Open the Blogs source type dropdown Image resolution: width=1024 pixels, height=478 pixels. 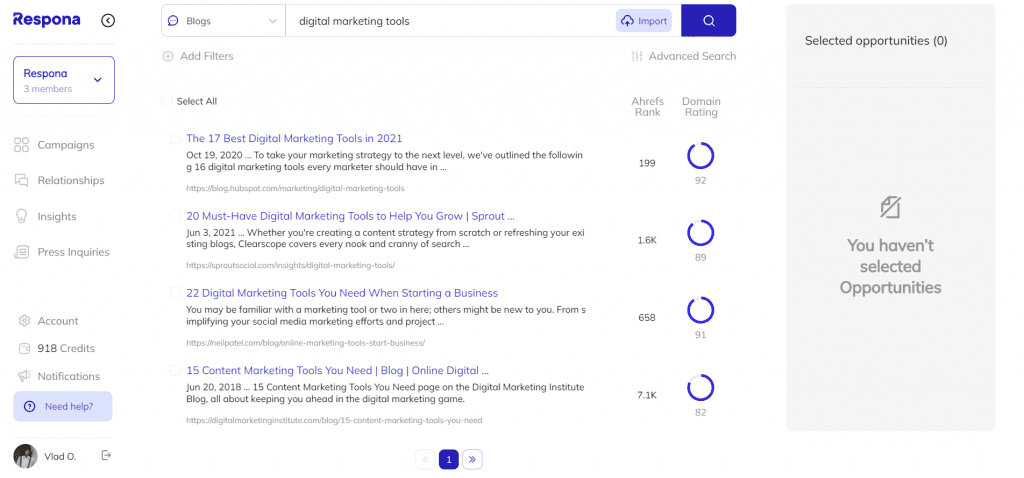pos(223,21)
